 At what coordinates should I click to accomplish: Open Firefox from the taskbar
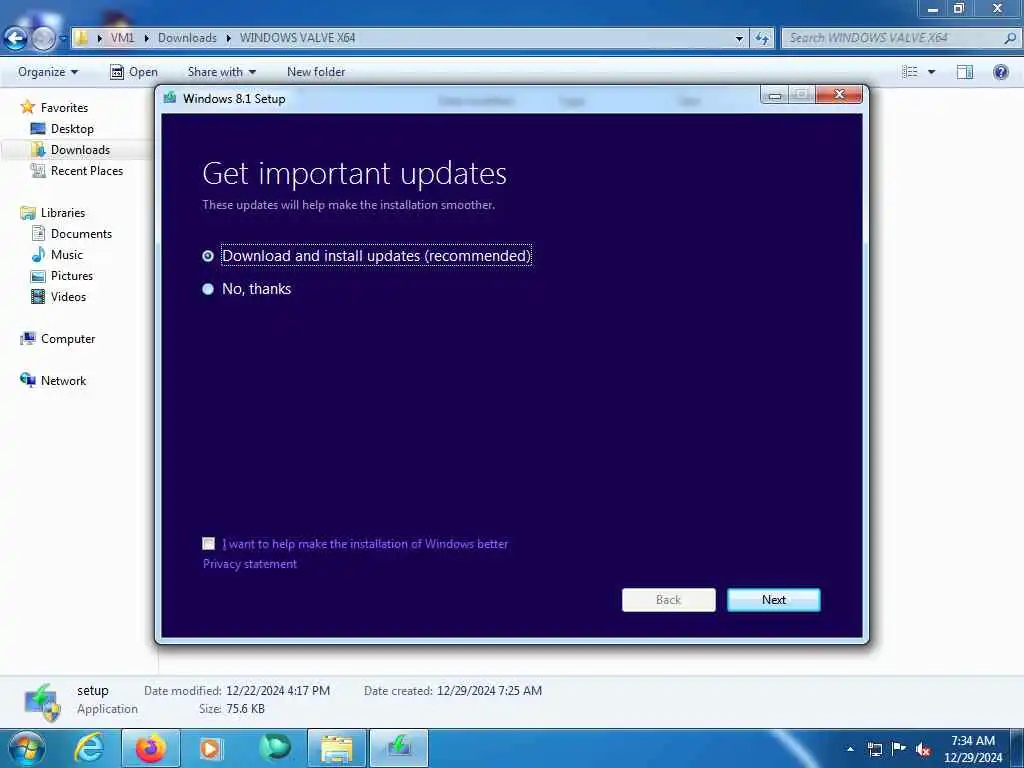(151, 748)
